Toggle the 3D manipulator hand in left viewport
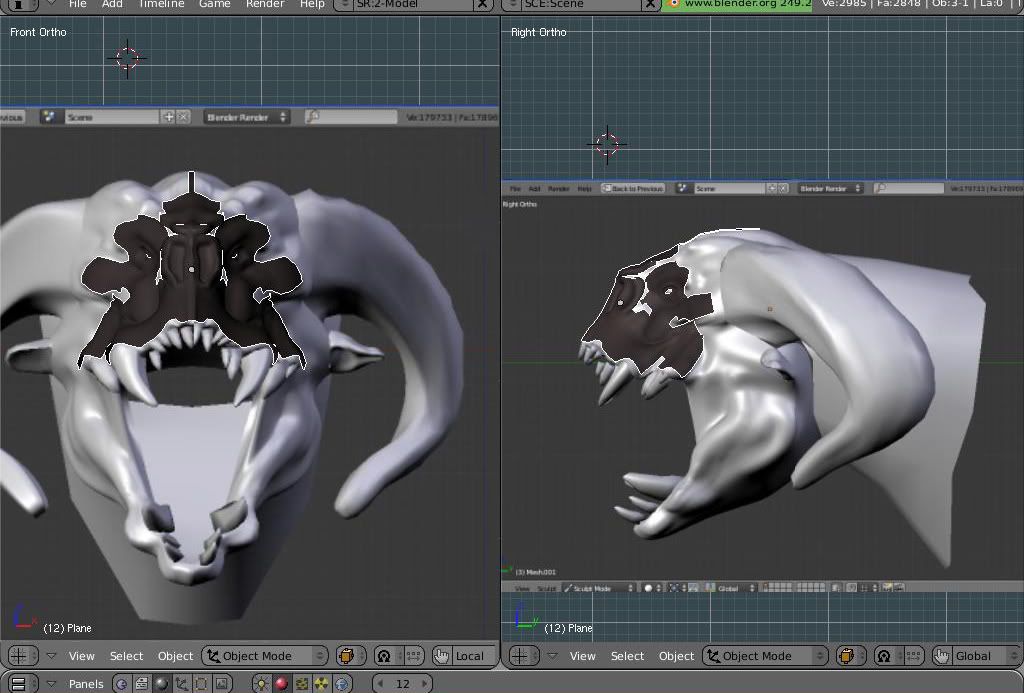 tap(442, 656)
